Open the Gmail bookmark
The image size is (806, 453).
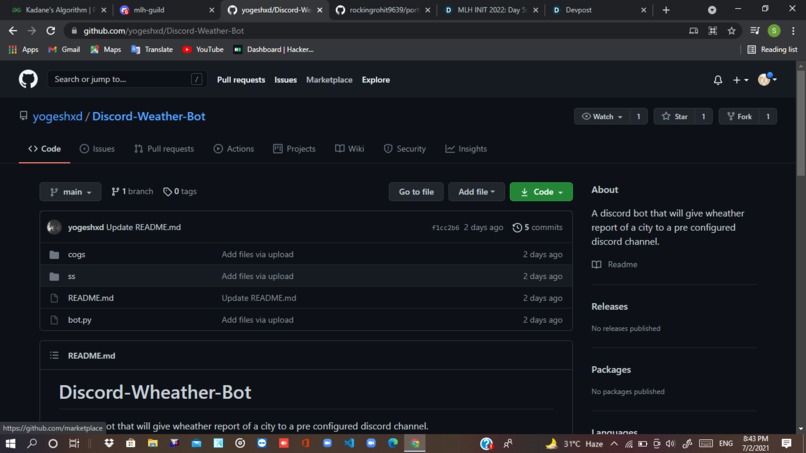point(64,49)
